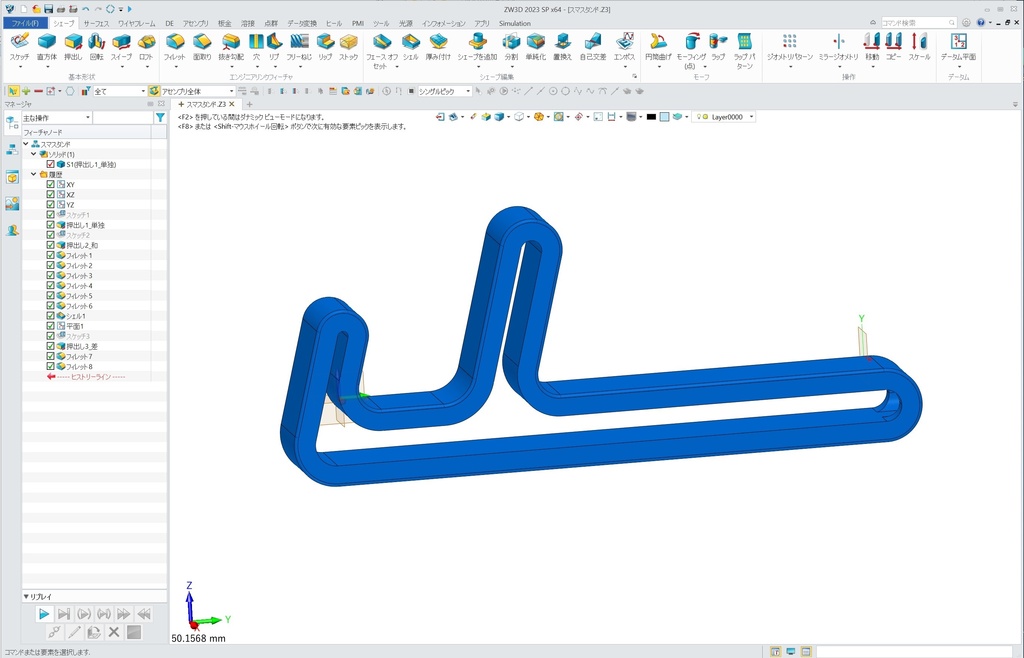
Task: Close the スマスタンド.Z3 document tab
Action: pos(232,104)
